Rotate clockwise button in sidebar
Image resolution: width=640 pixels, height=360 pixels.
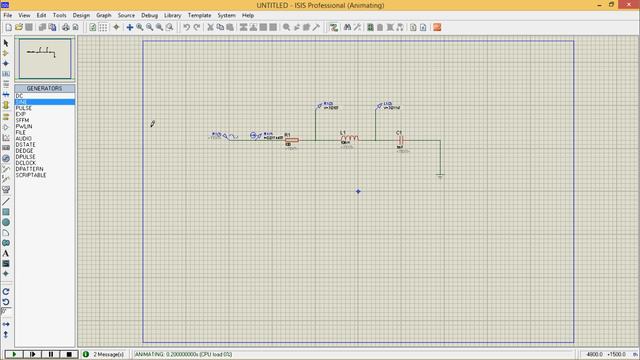[x=6, y=291]
